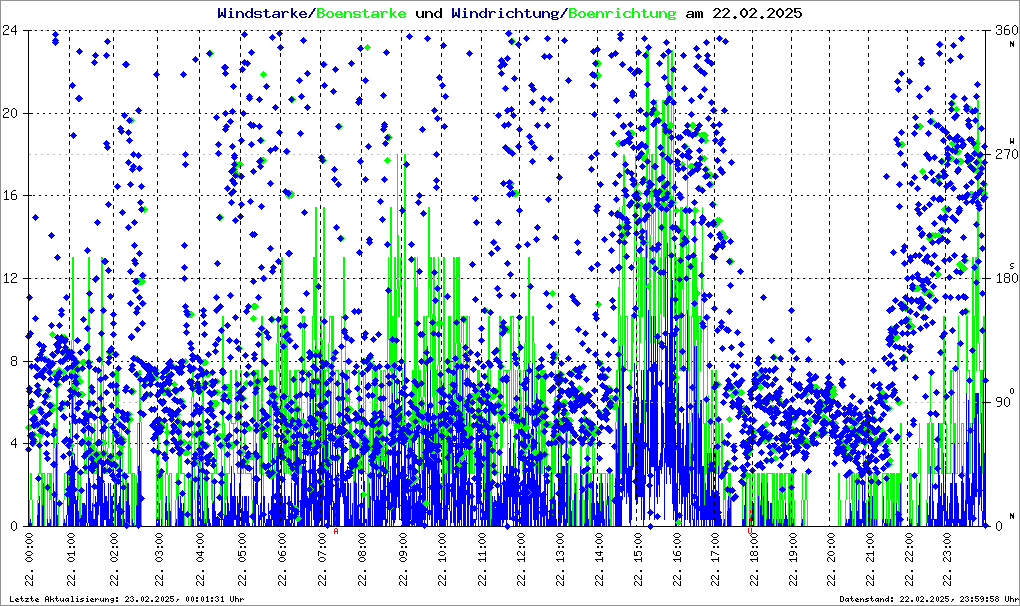Click the 22. 00:00 time label
Image resolution: width=1020 pixels, height=606 pixels.
coord(29,559)
